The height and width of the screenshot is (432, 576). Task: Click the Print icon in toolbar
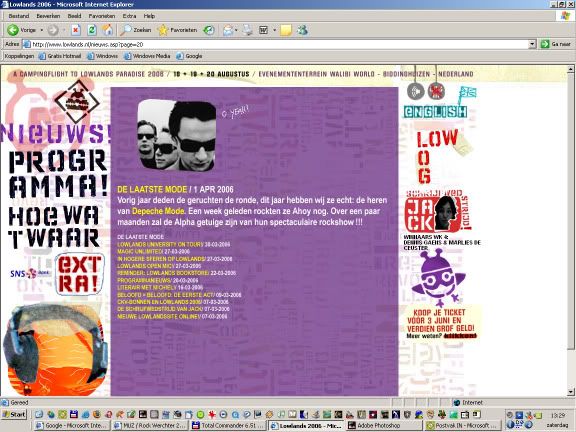click(x=248, y=30)
